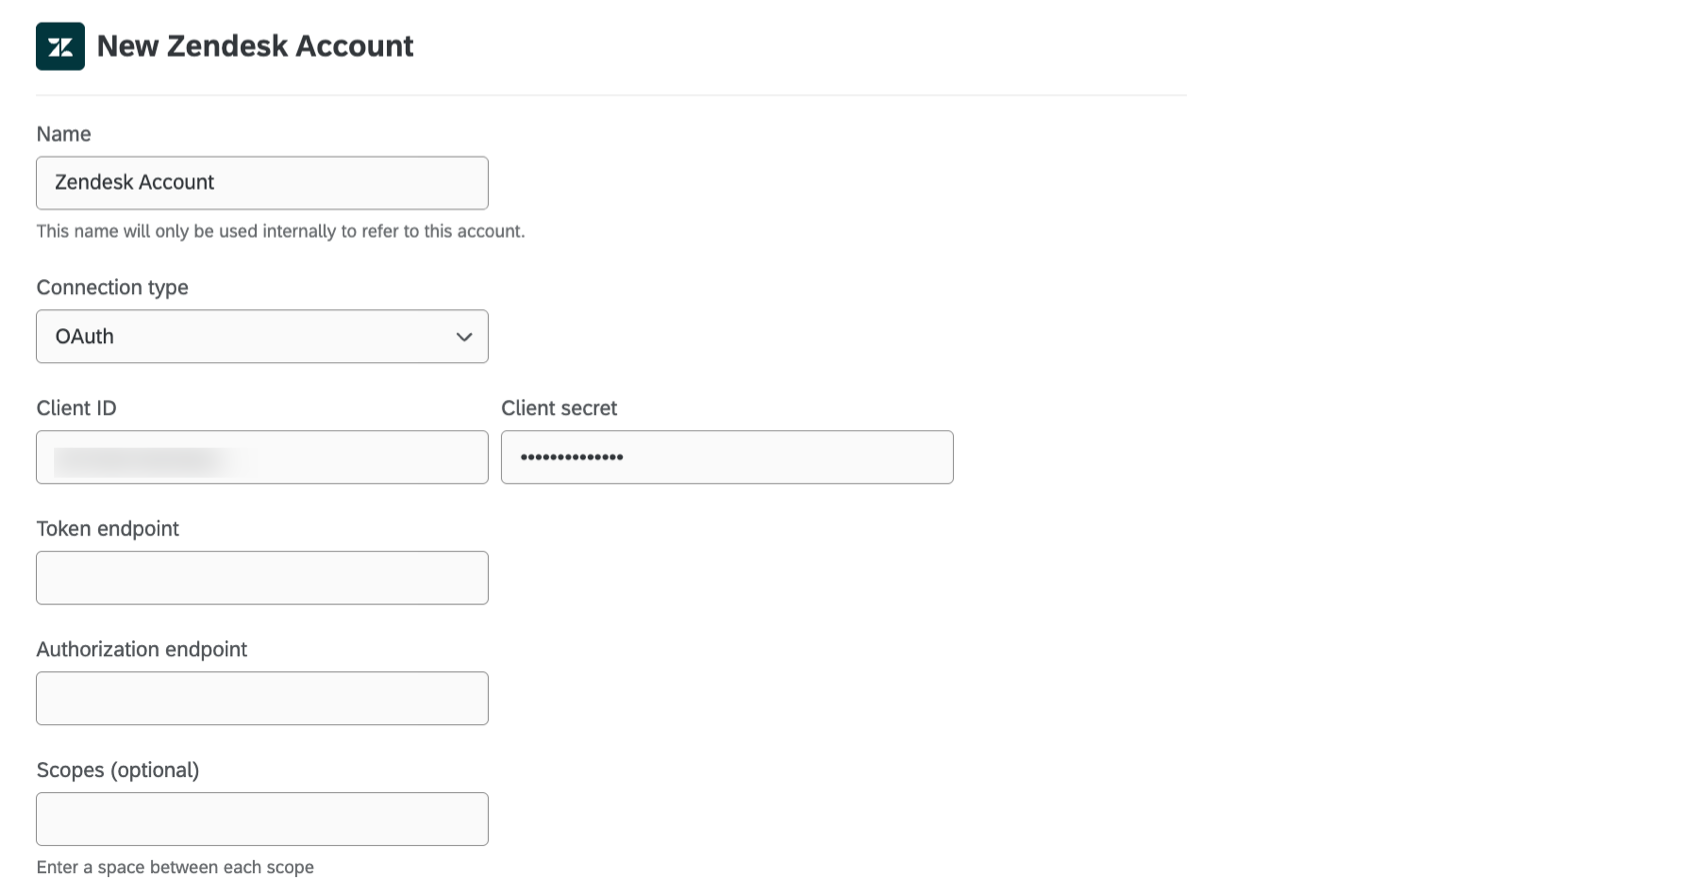Click the Token endpoint input field
Viewport: 1700px width, 890px height.
tap(262, 578)
